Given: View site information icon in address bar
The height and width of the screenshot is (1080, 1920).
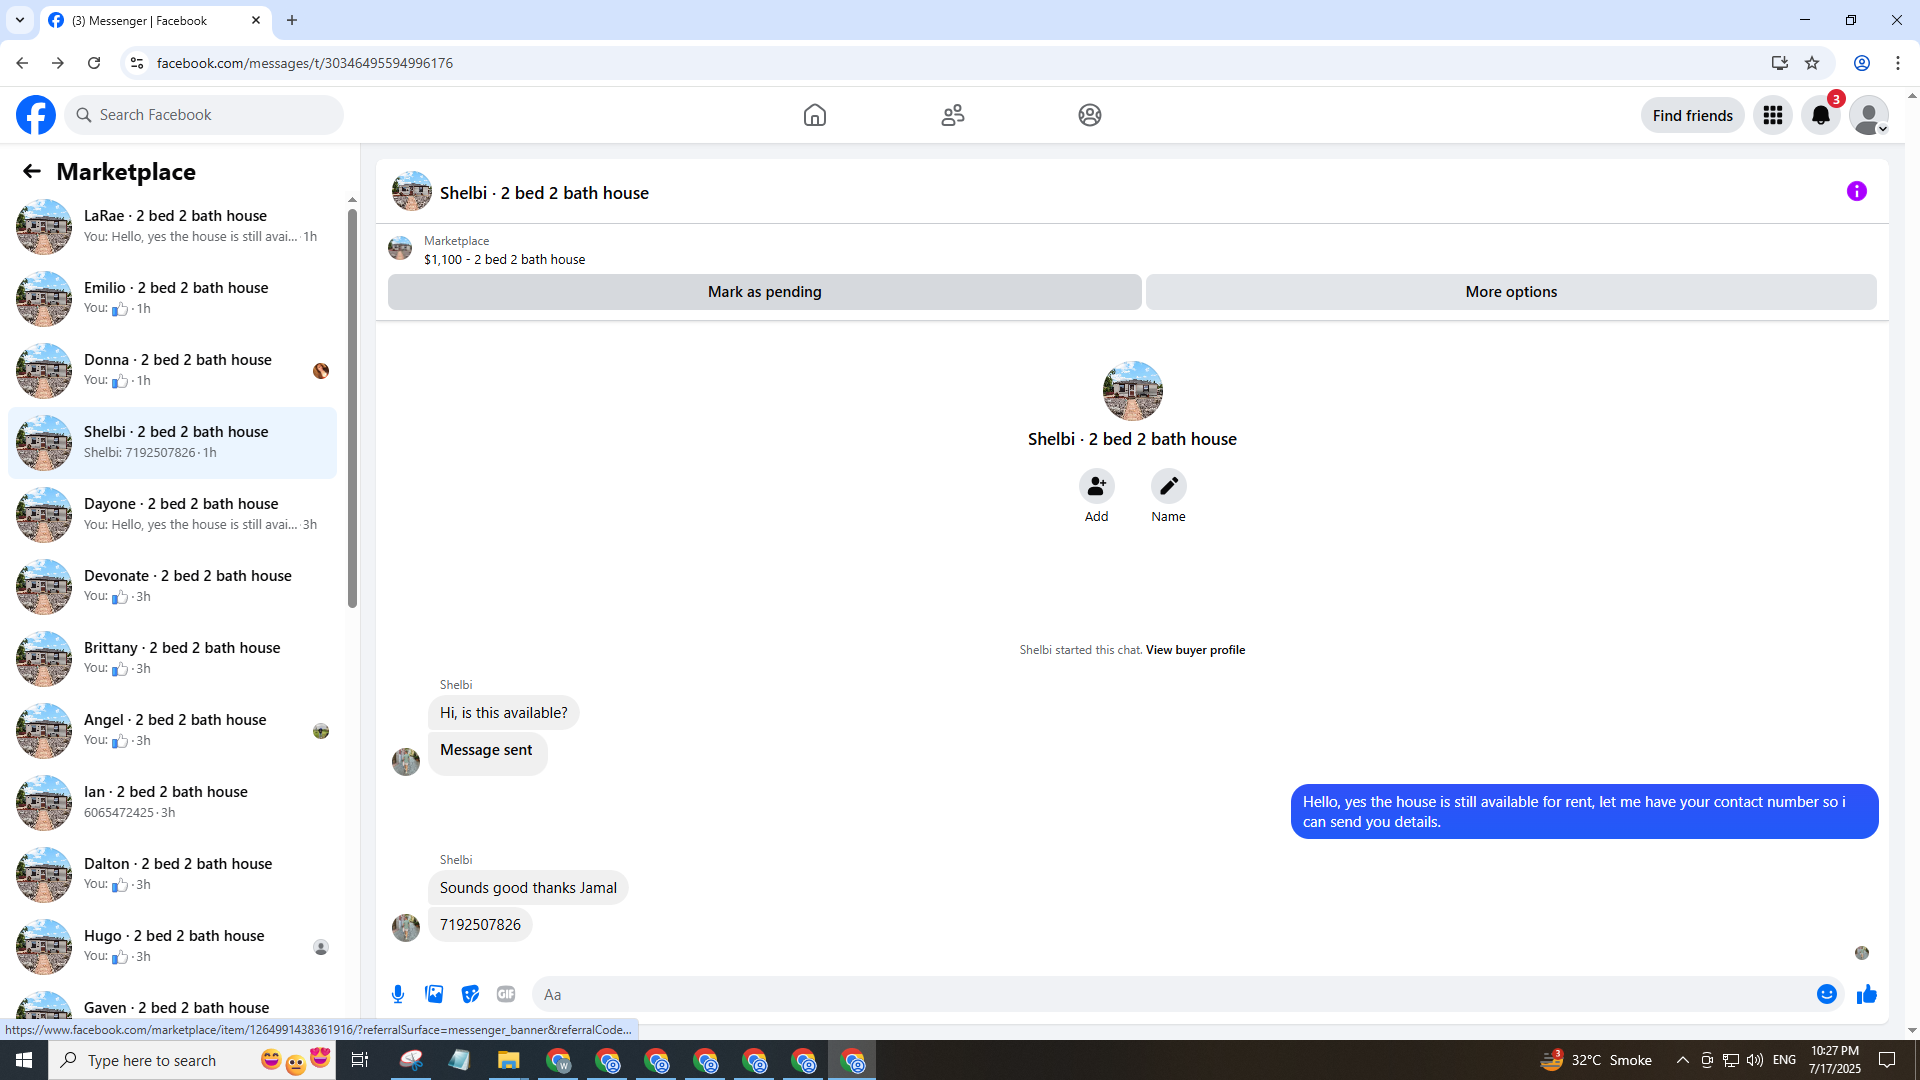Looking at the screenshot, I should [137, 63].
